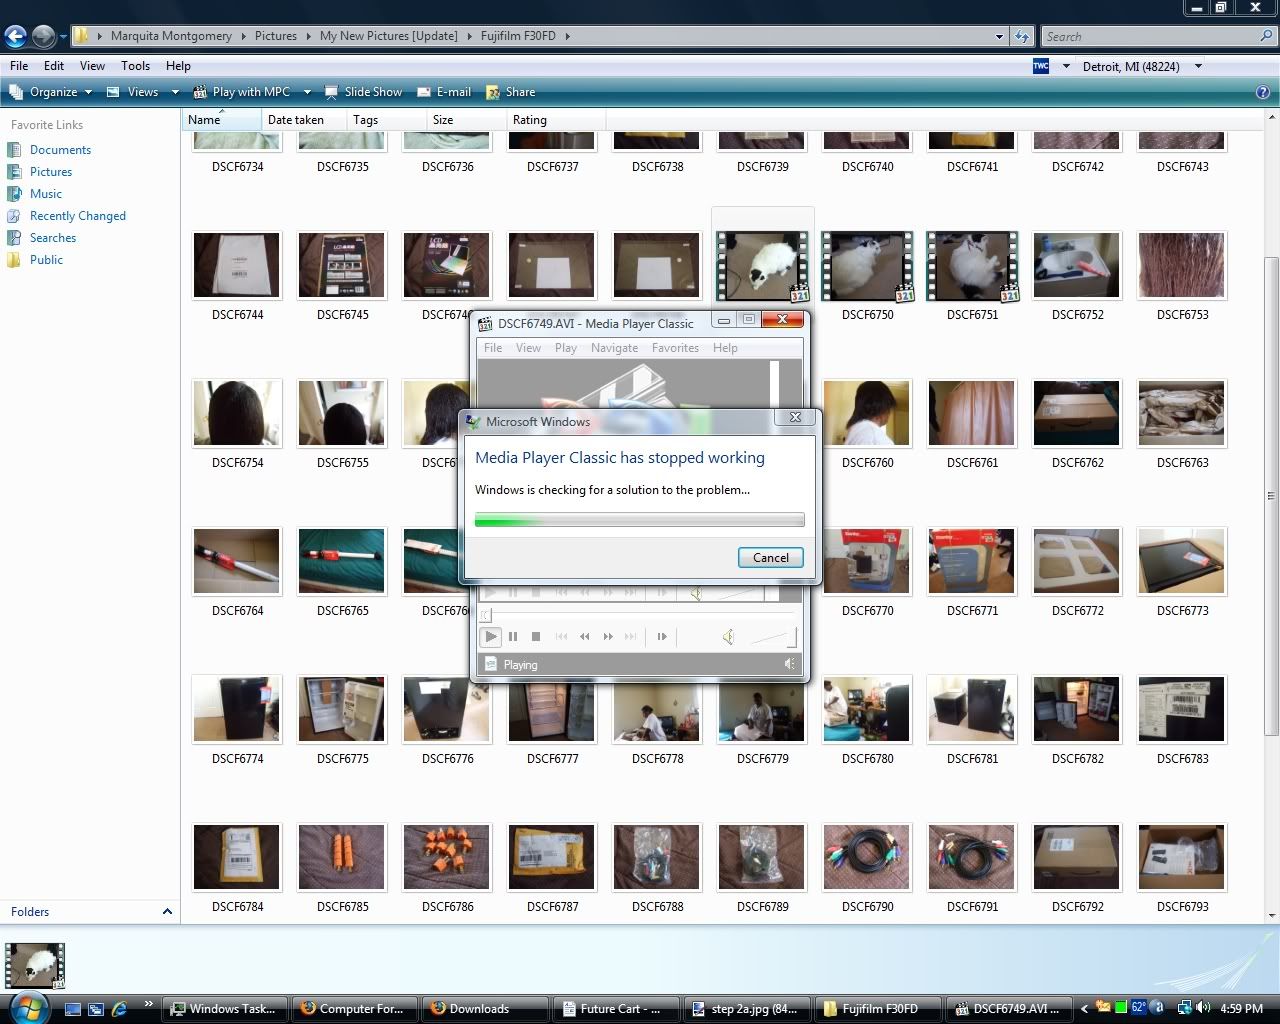Open the Explorer help question-mark icon
Image resolution: width=1280 pixels, height=1024 pixels.
(1262, 92)
